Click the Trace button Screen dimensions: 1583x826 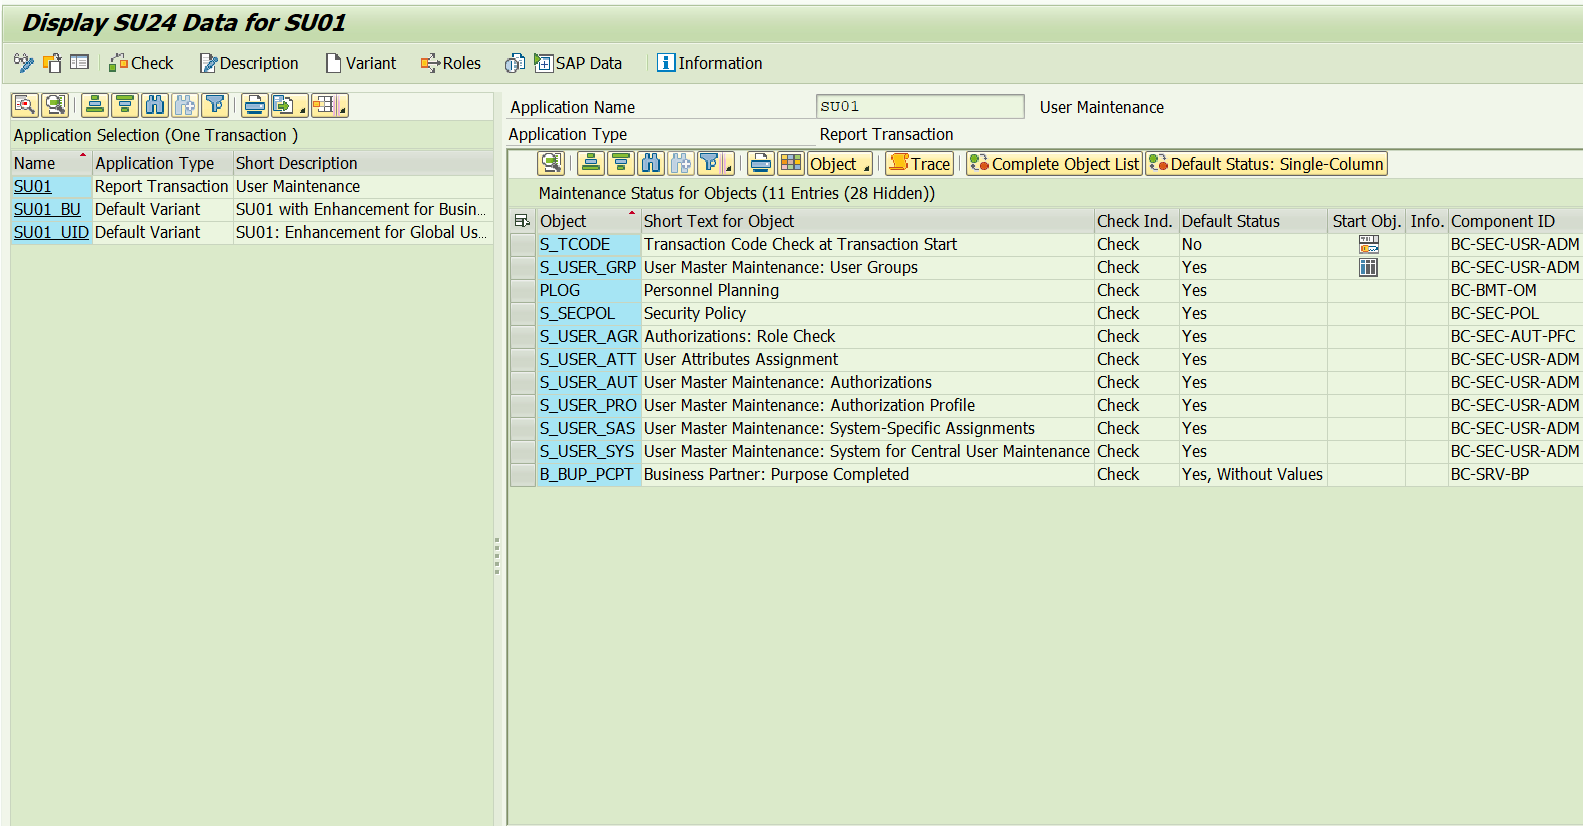[x=920, y=163]
